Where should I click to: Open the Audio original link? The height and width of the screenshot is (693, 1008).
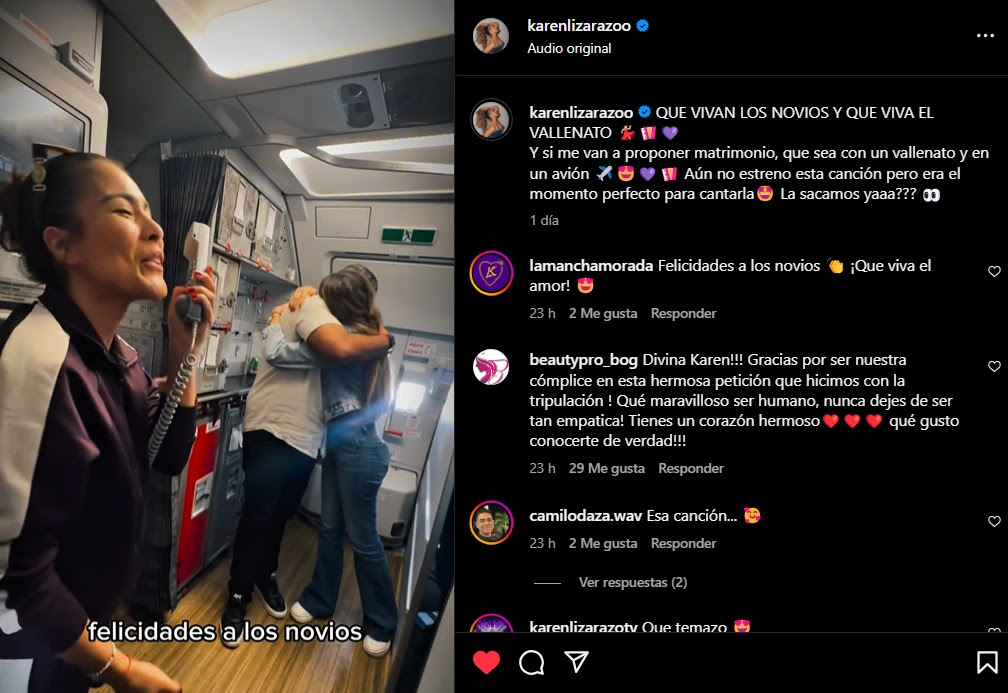[x=569, y=48]
